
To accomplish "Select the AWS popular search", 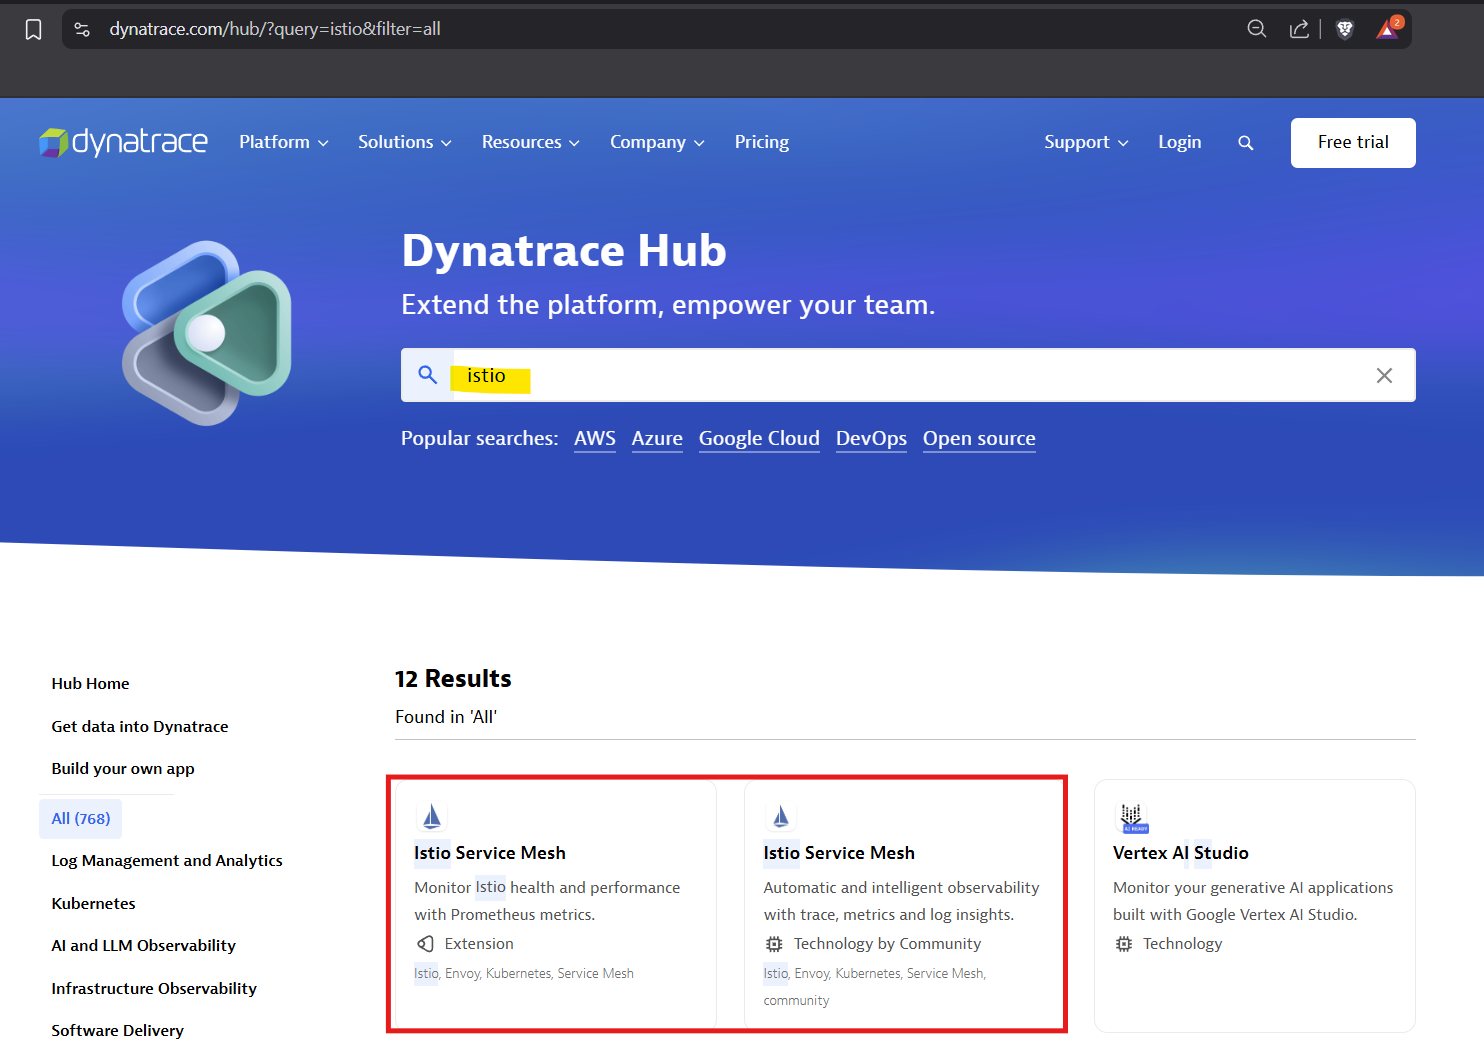I will (595, 438).
